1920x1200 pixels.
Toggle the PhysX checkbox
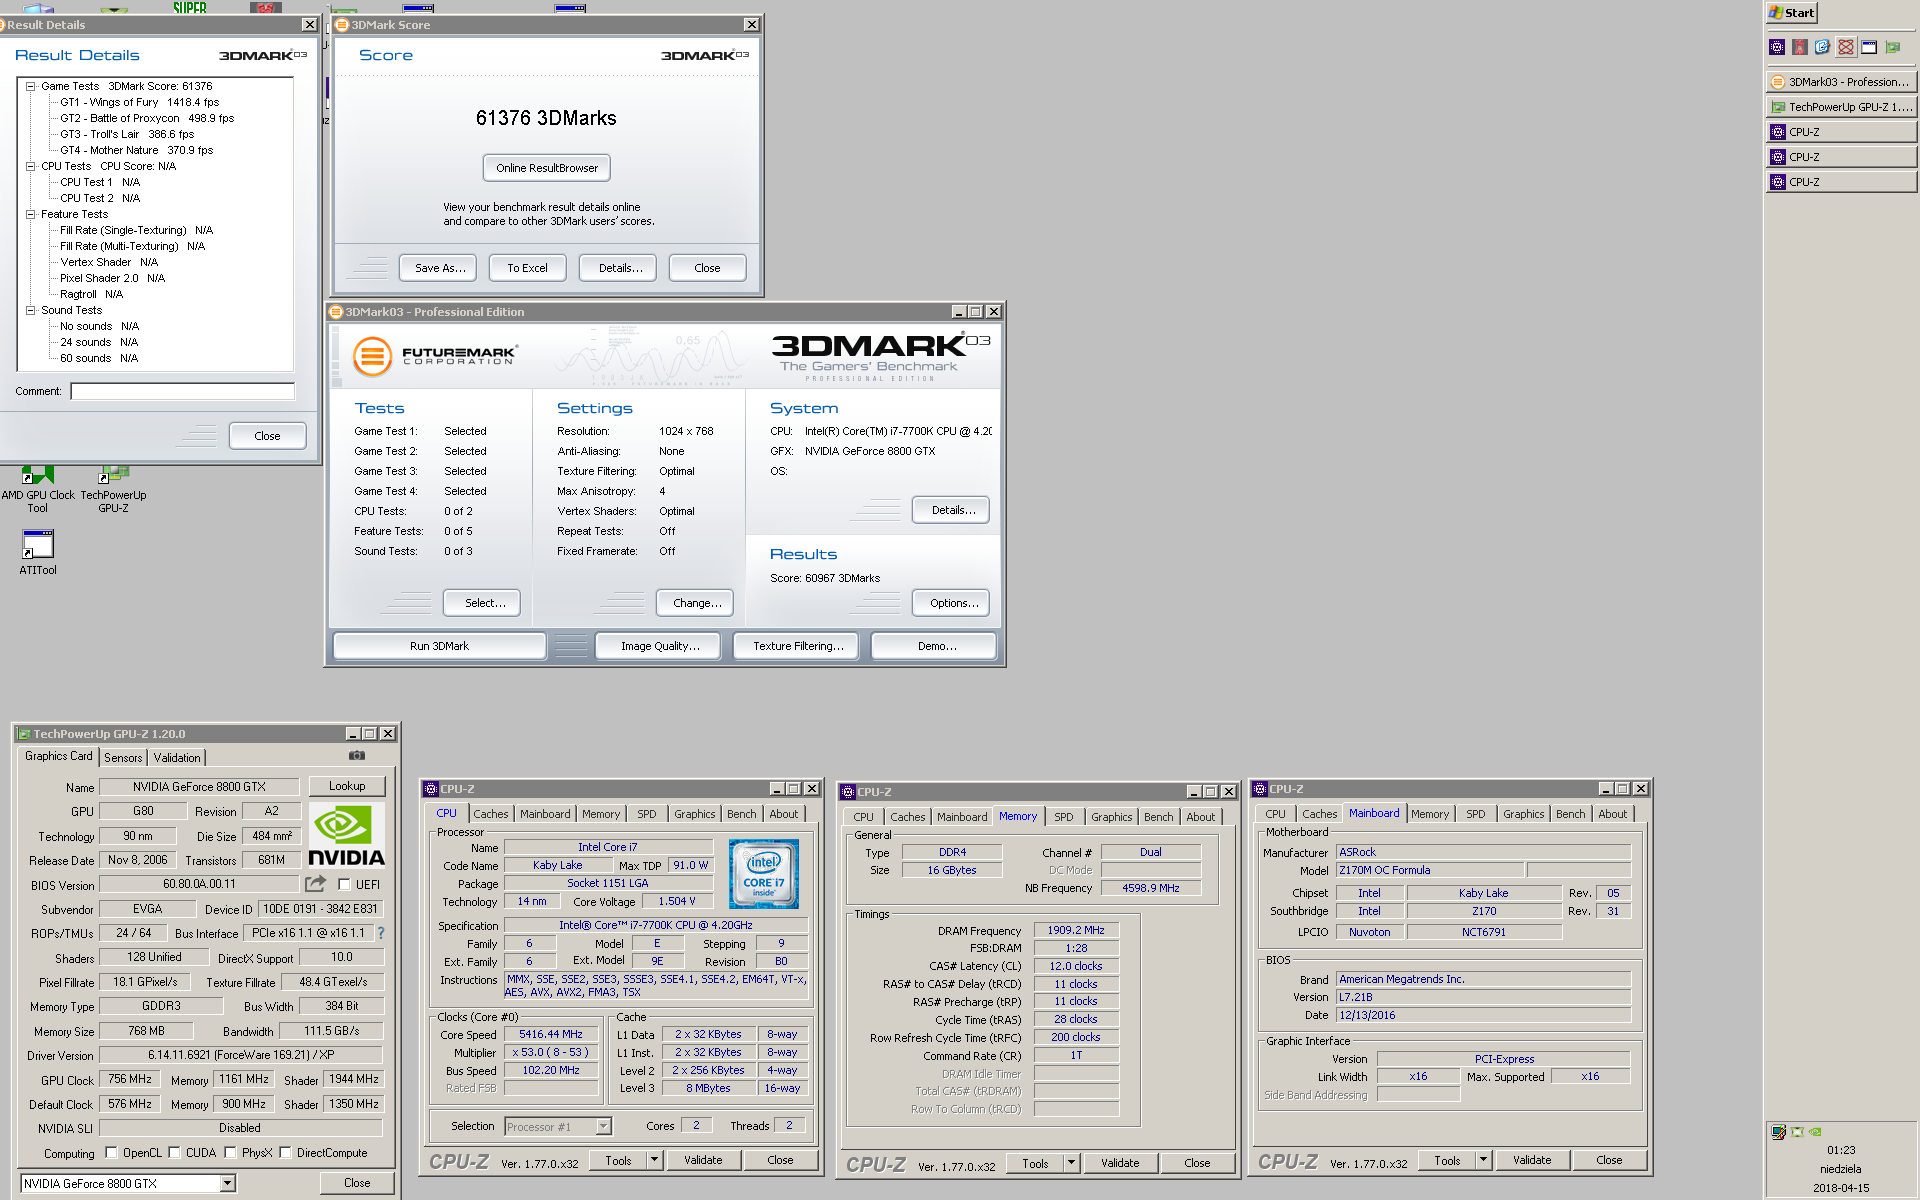click(x=230, y=1153)
